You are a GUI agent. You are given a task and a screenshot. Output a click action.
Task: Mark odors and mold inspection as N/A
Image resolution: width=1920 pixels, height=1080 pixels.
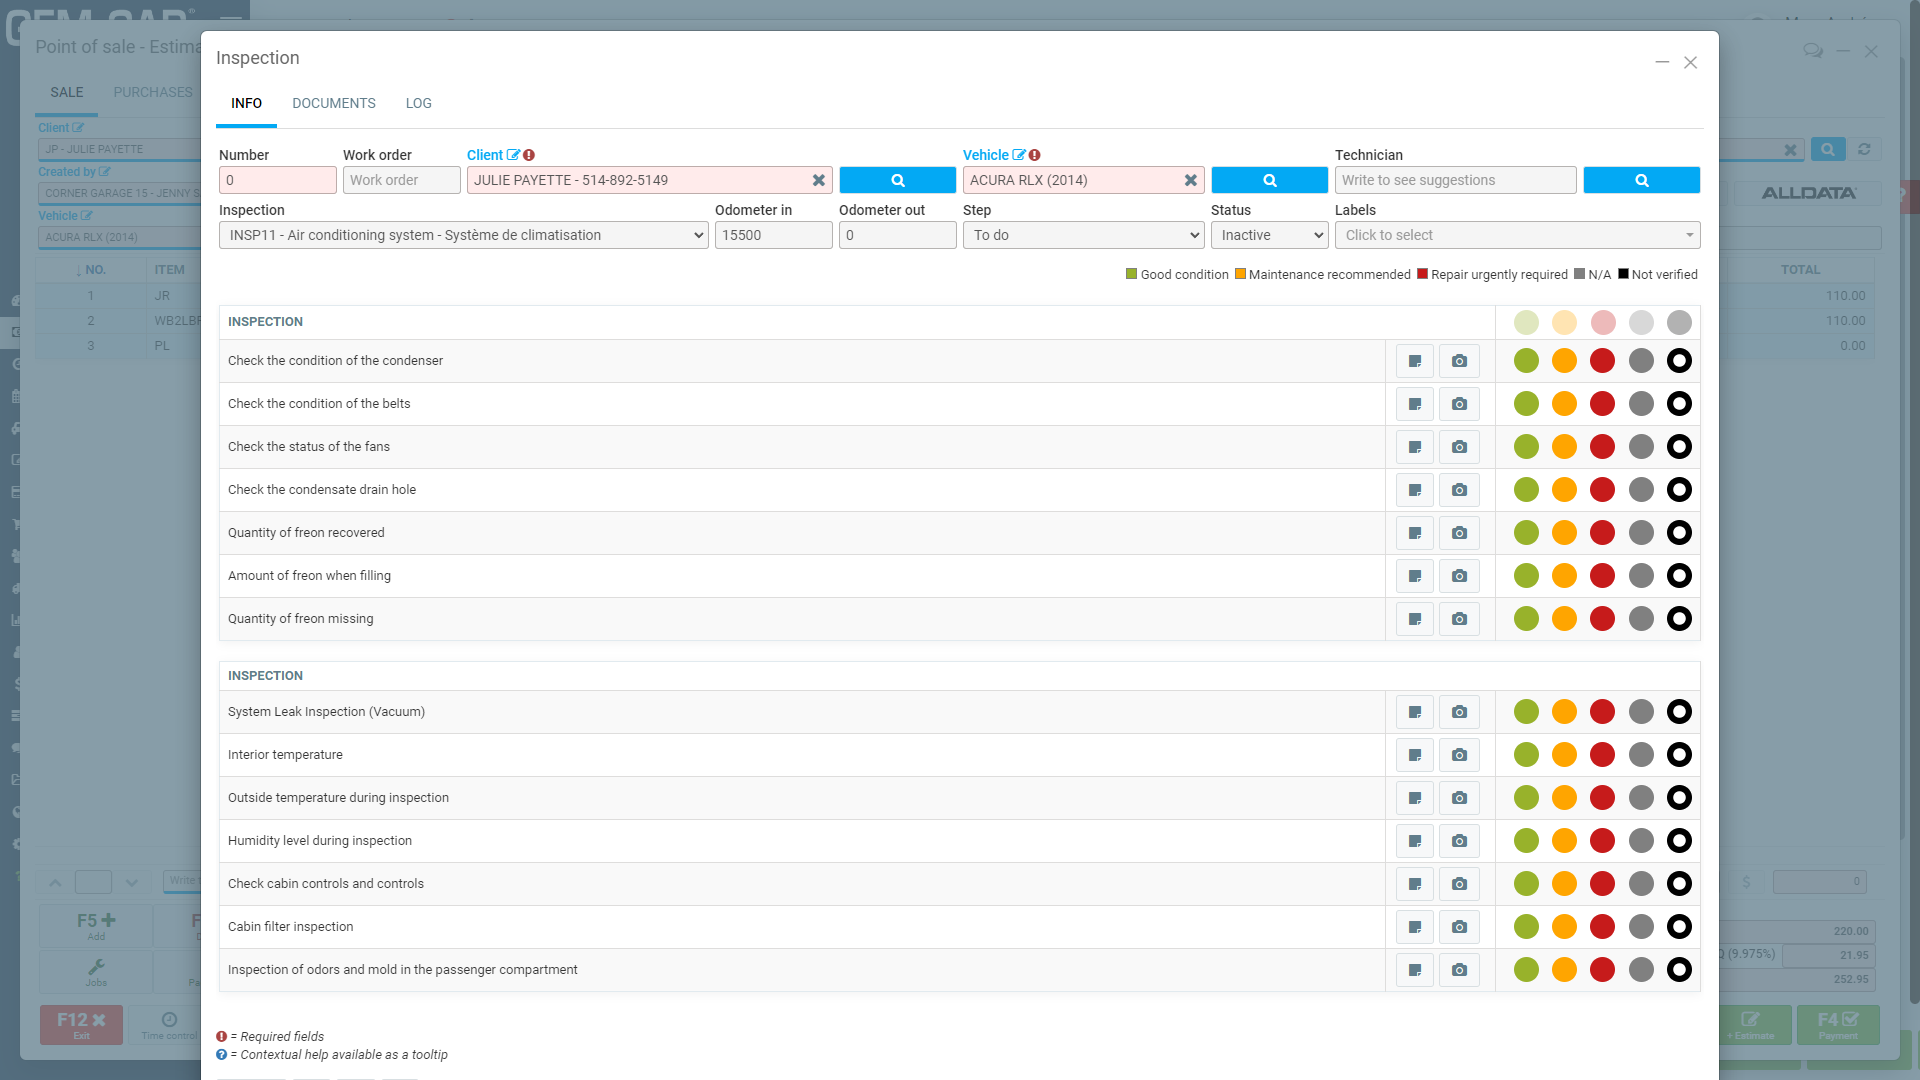tap(1641, 970)
